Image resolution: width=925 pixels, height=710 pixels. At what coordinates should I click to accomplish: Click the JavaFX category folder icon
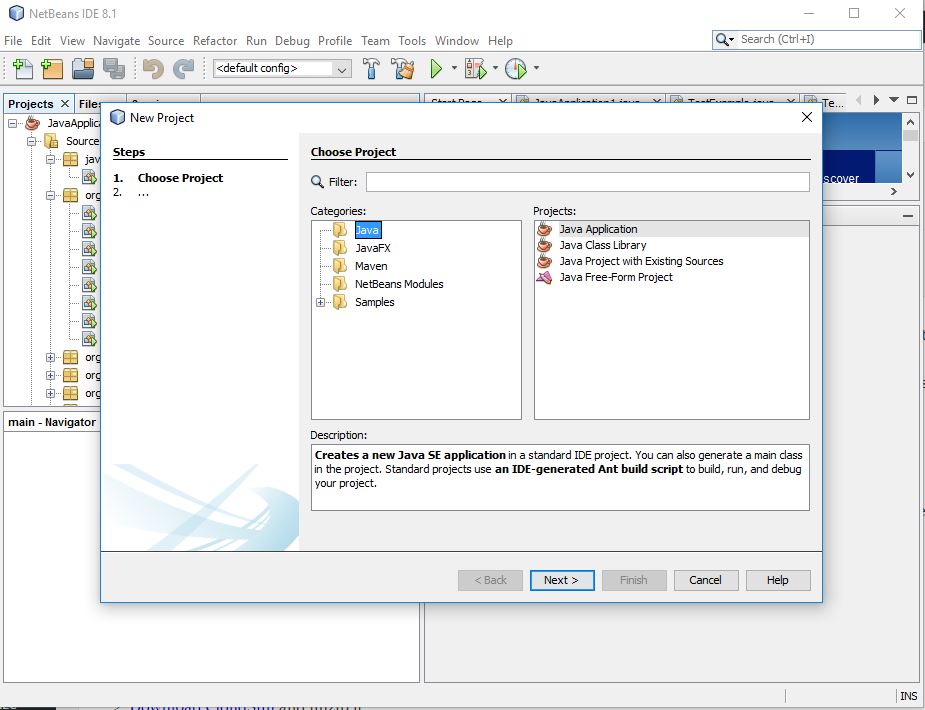340,248
